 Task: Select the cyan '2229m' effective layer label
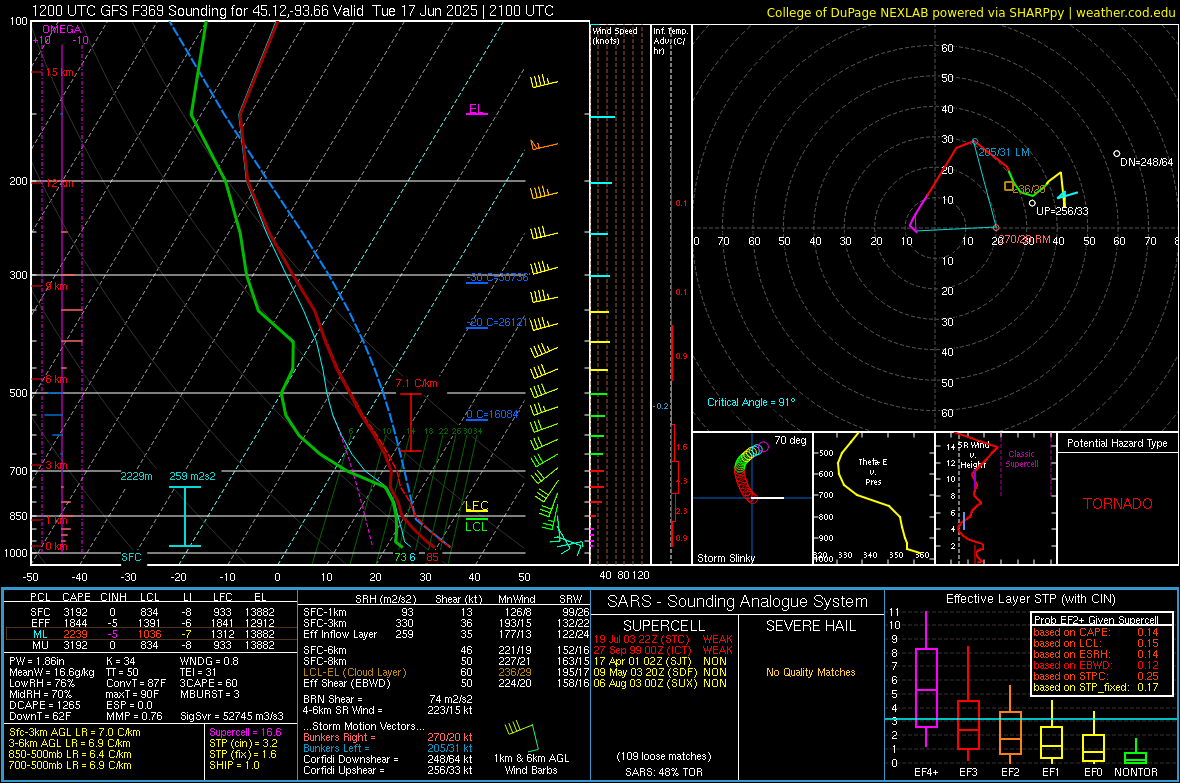[x=136, y=476]
